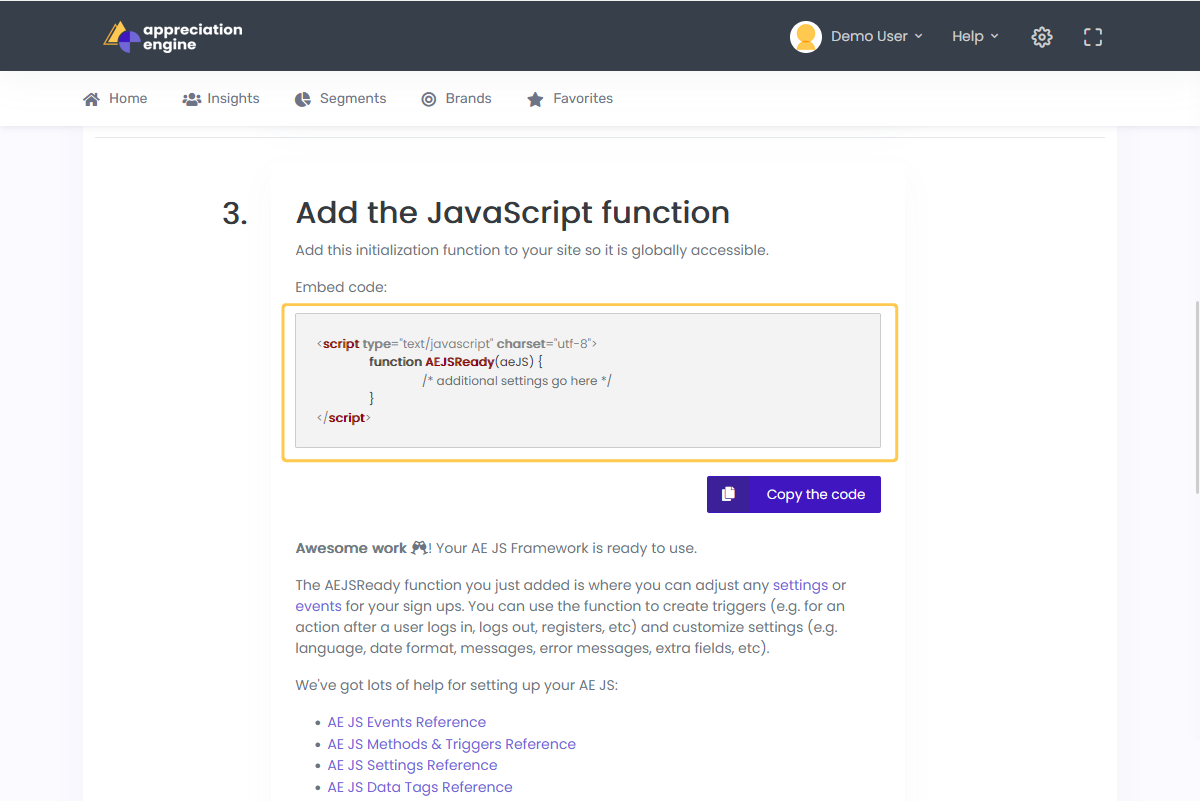Click the Demo User avatar
Screen dimensions: 1200x801
point(806,36)
